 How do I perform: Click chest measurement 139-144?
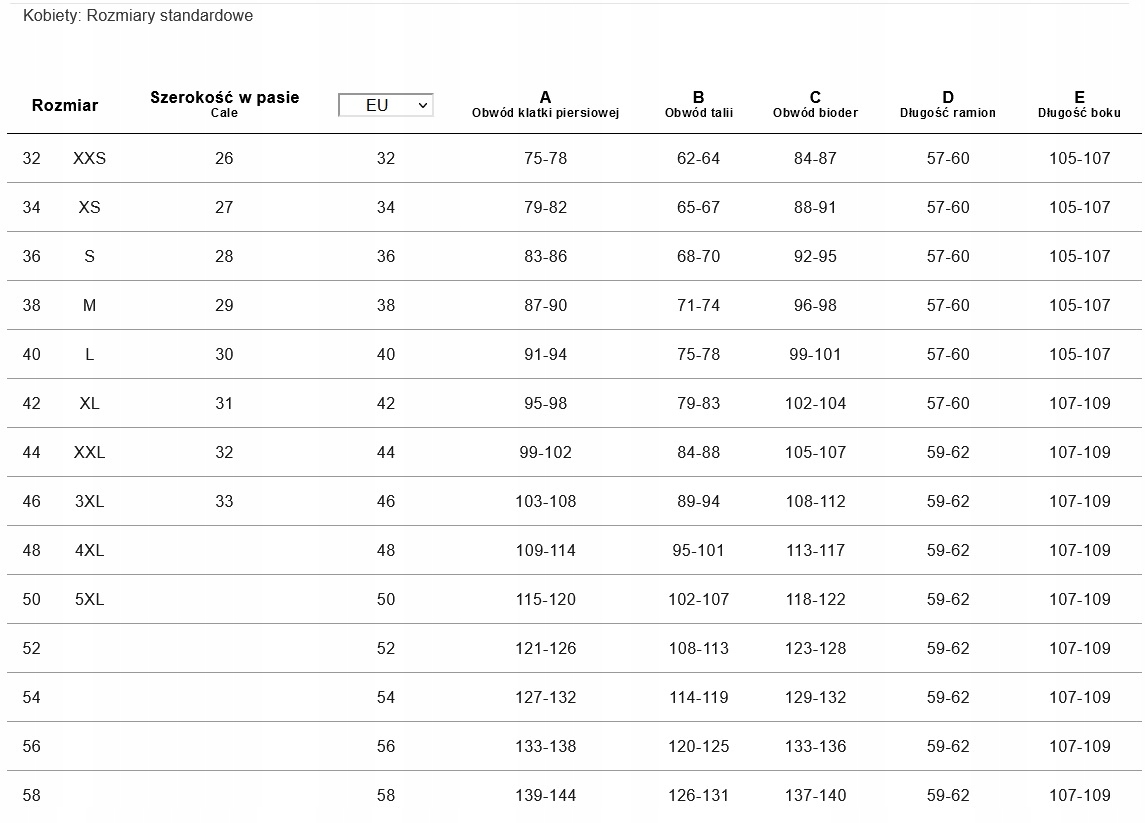(x=545, y=795)
